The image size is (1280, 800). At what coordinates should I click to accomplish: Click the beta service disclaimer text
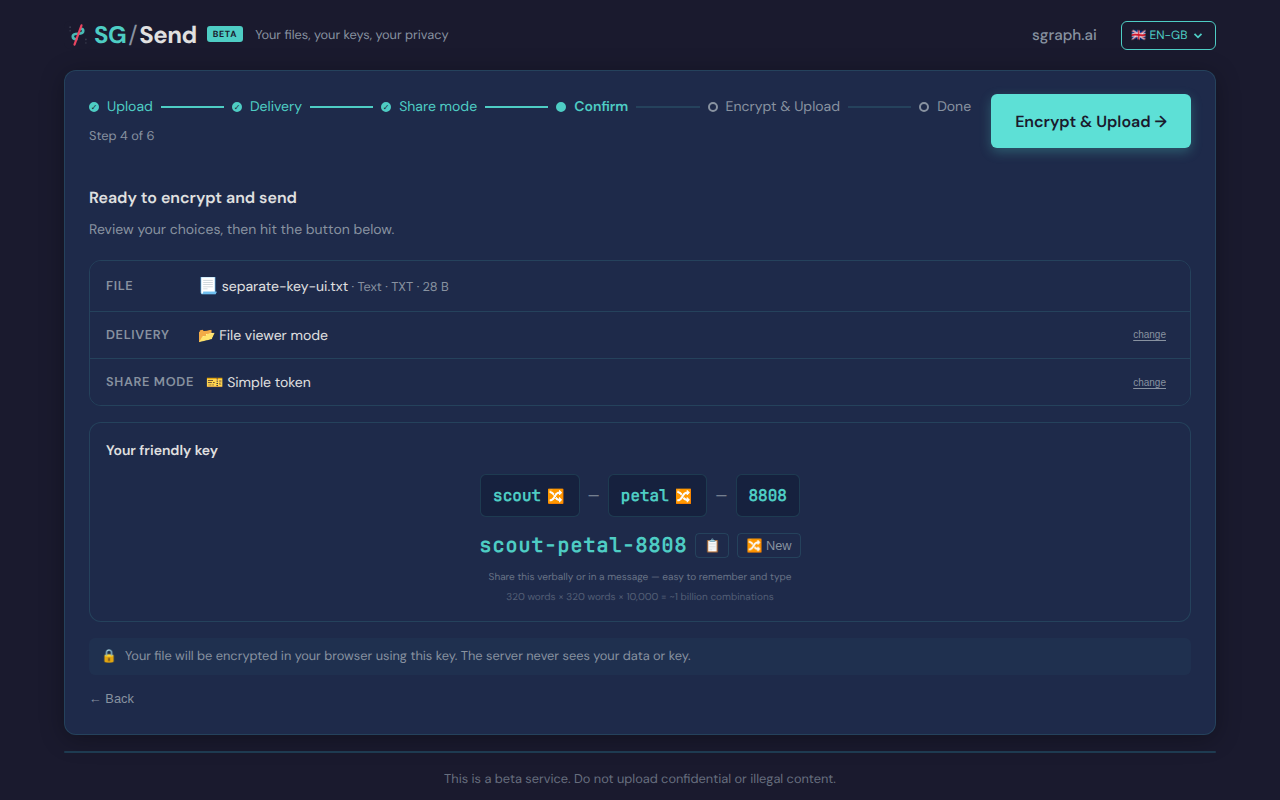[640, 778]
